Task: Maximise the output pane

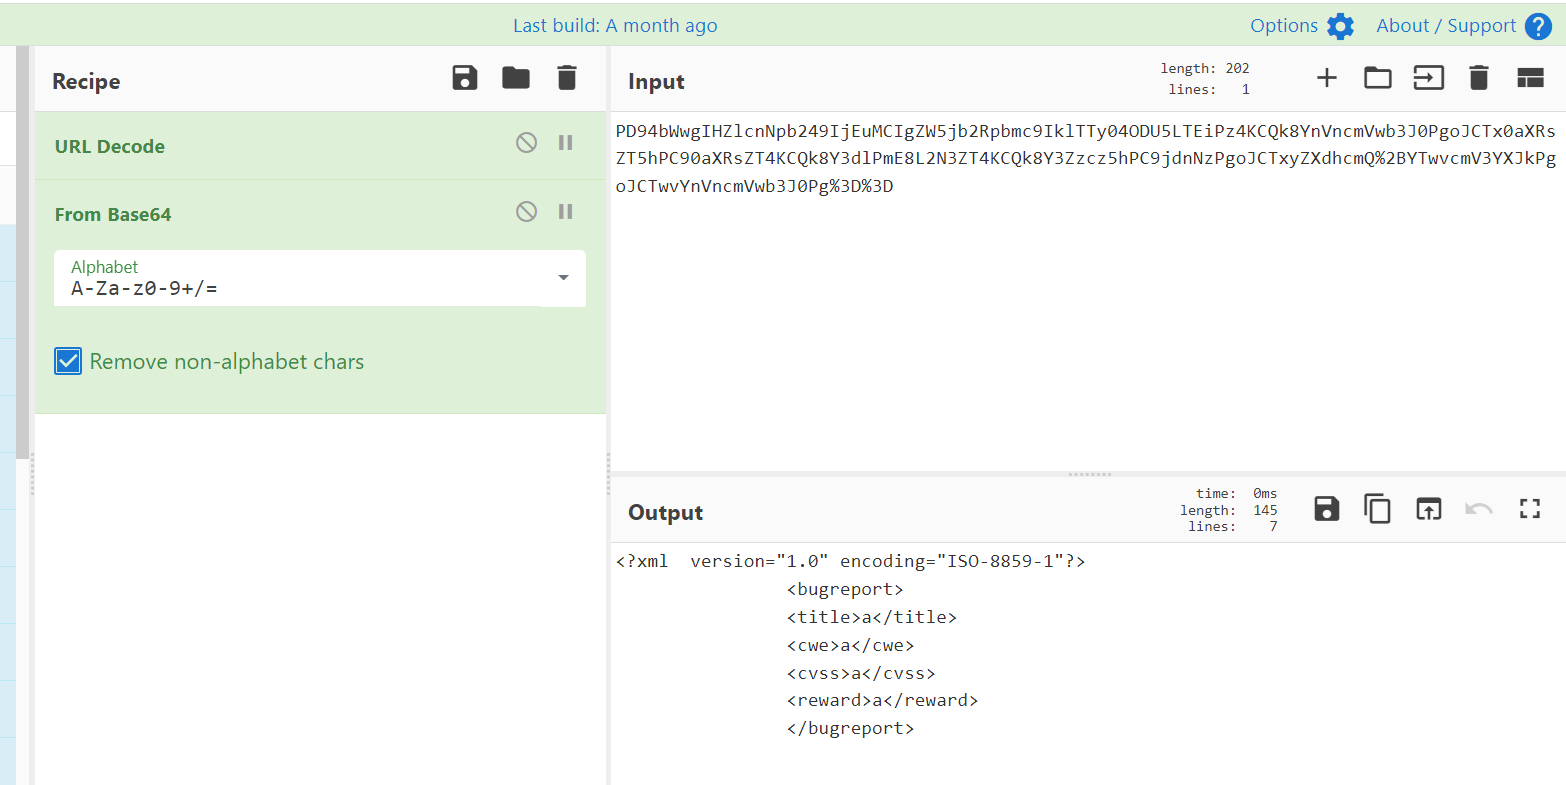Action: click(1530, 509)
